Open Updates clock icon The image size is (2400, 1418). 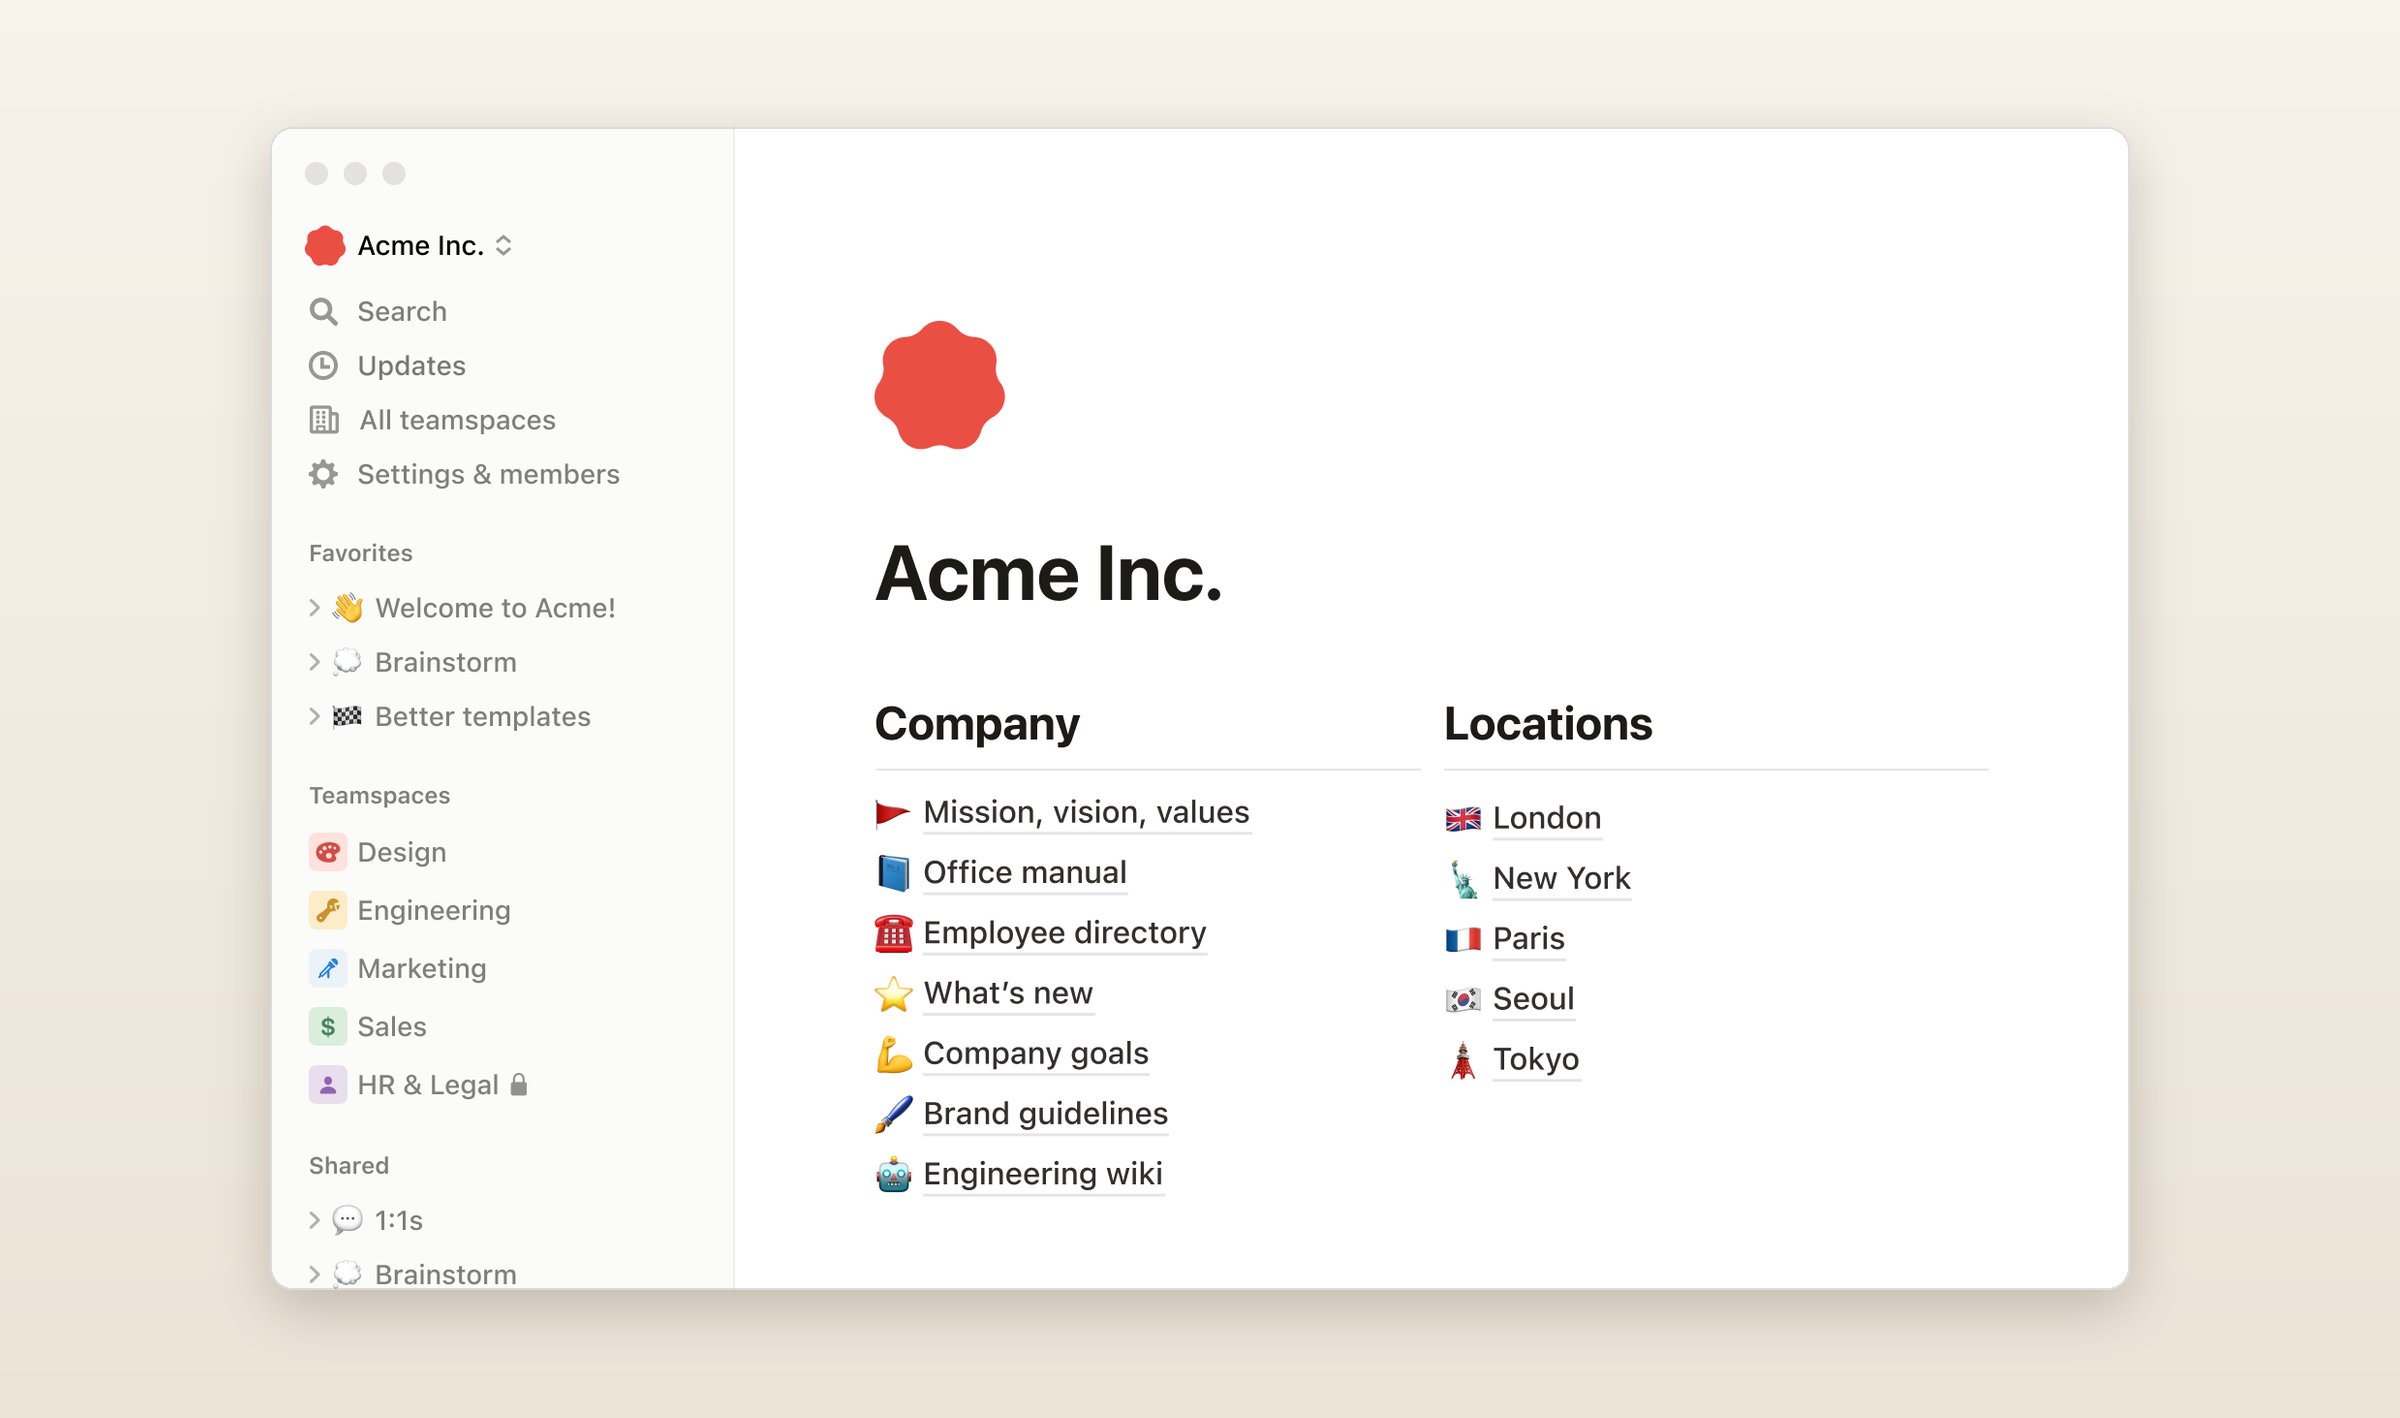click(x=323, y=366)
